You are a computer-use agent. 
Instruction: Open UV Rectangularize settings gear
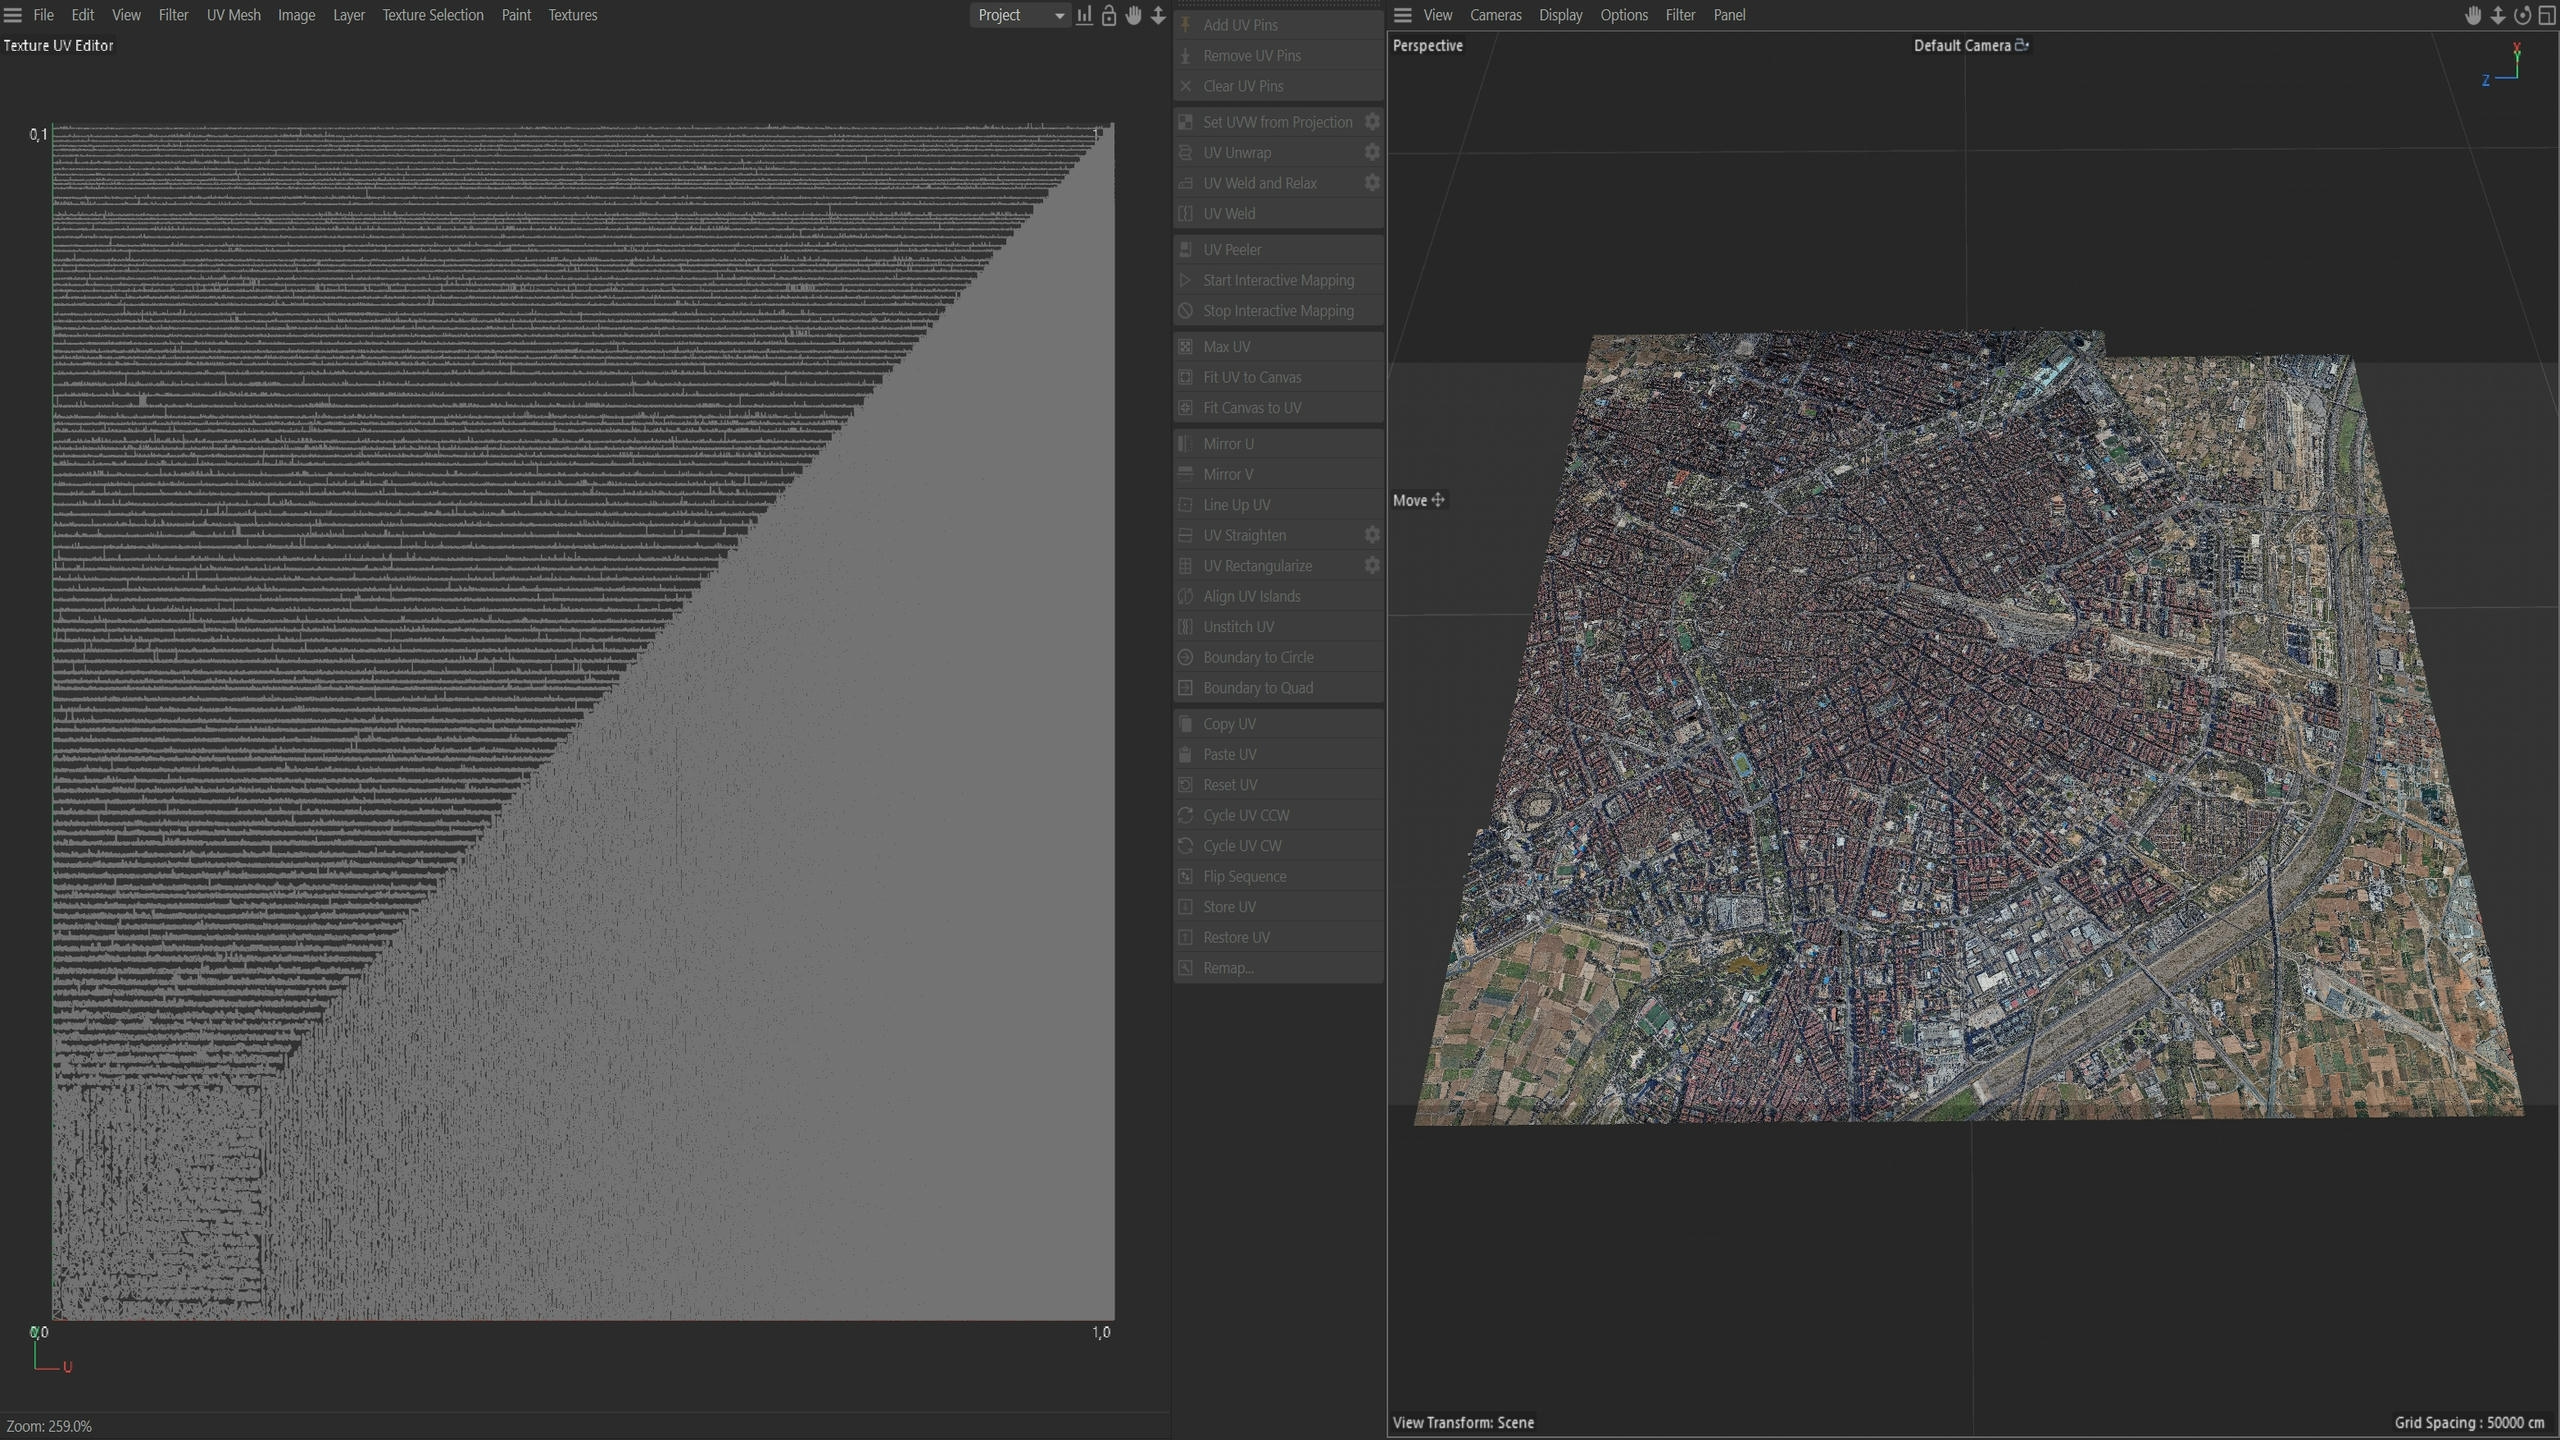pos(1372,566)
